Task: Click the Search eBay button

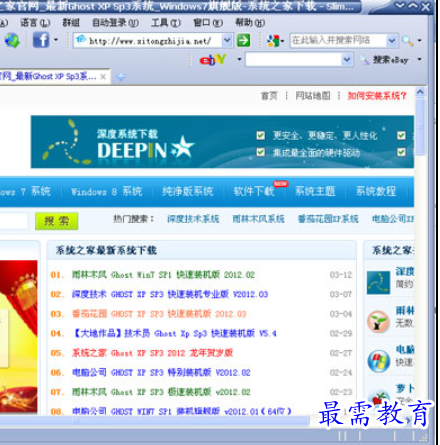Action: pos(385,60)
